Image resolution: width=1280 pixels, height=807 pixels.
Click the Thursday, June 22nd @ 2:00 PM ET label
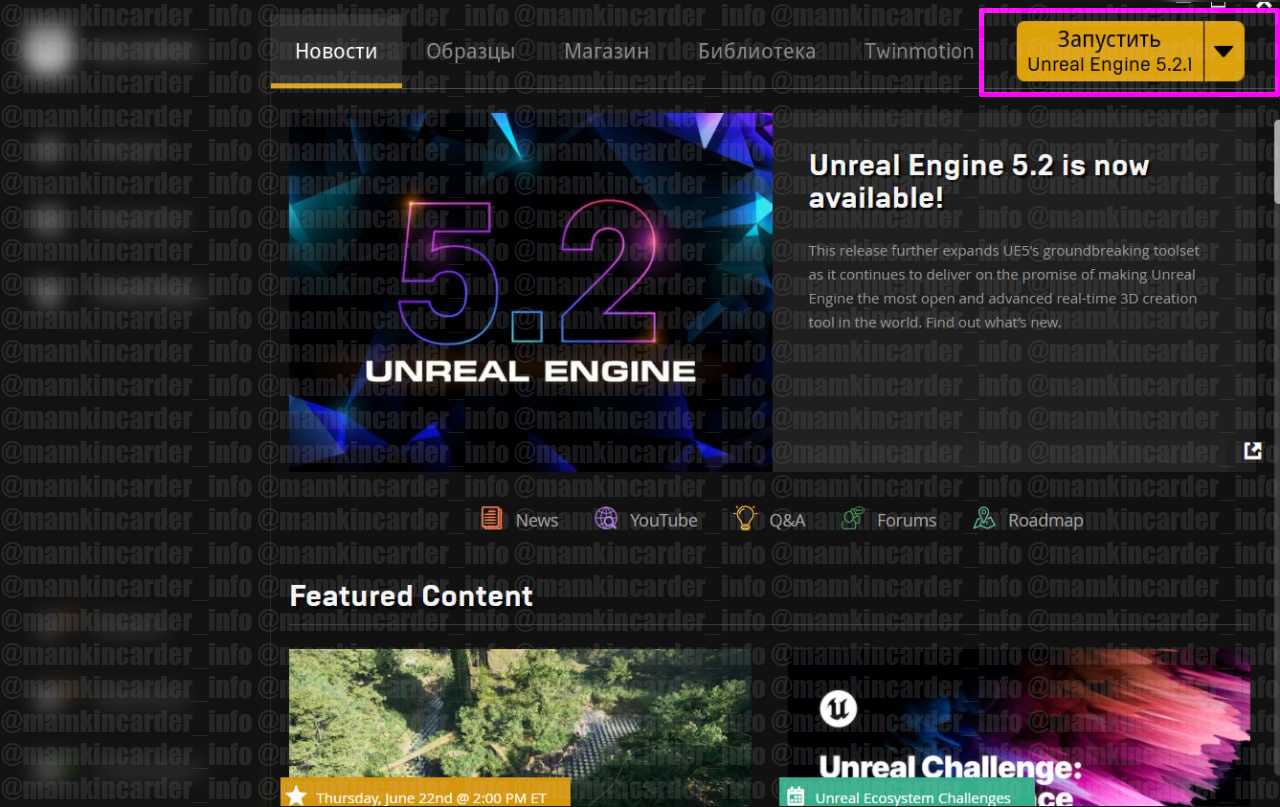tap(431, 798)
